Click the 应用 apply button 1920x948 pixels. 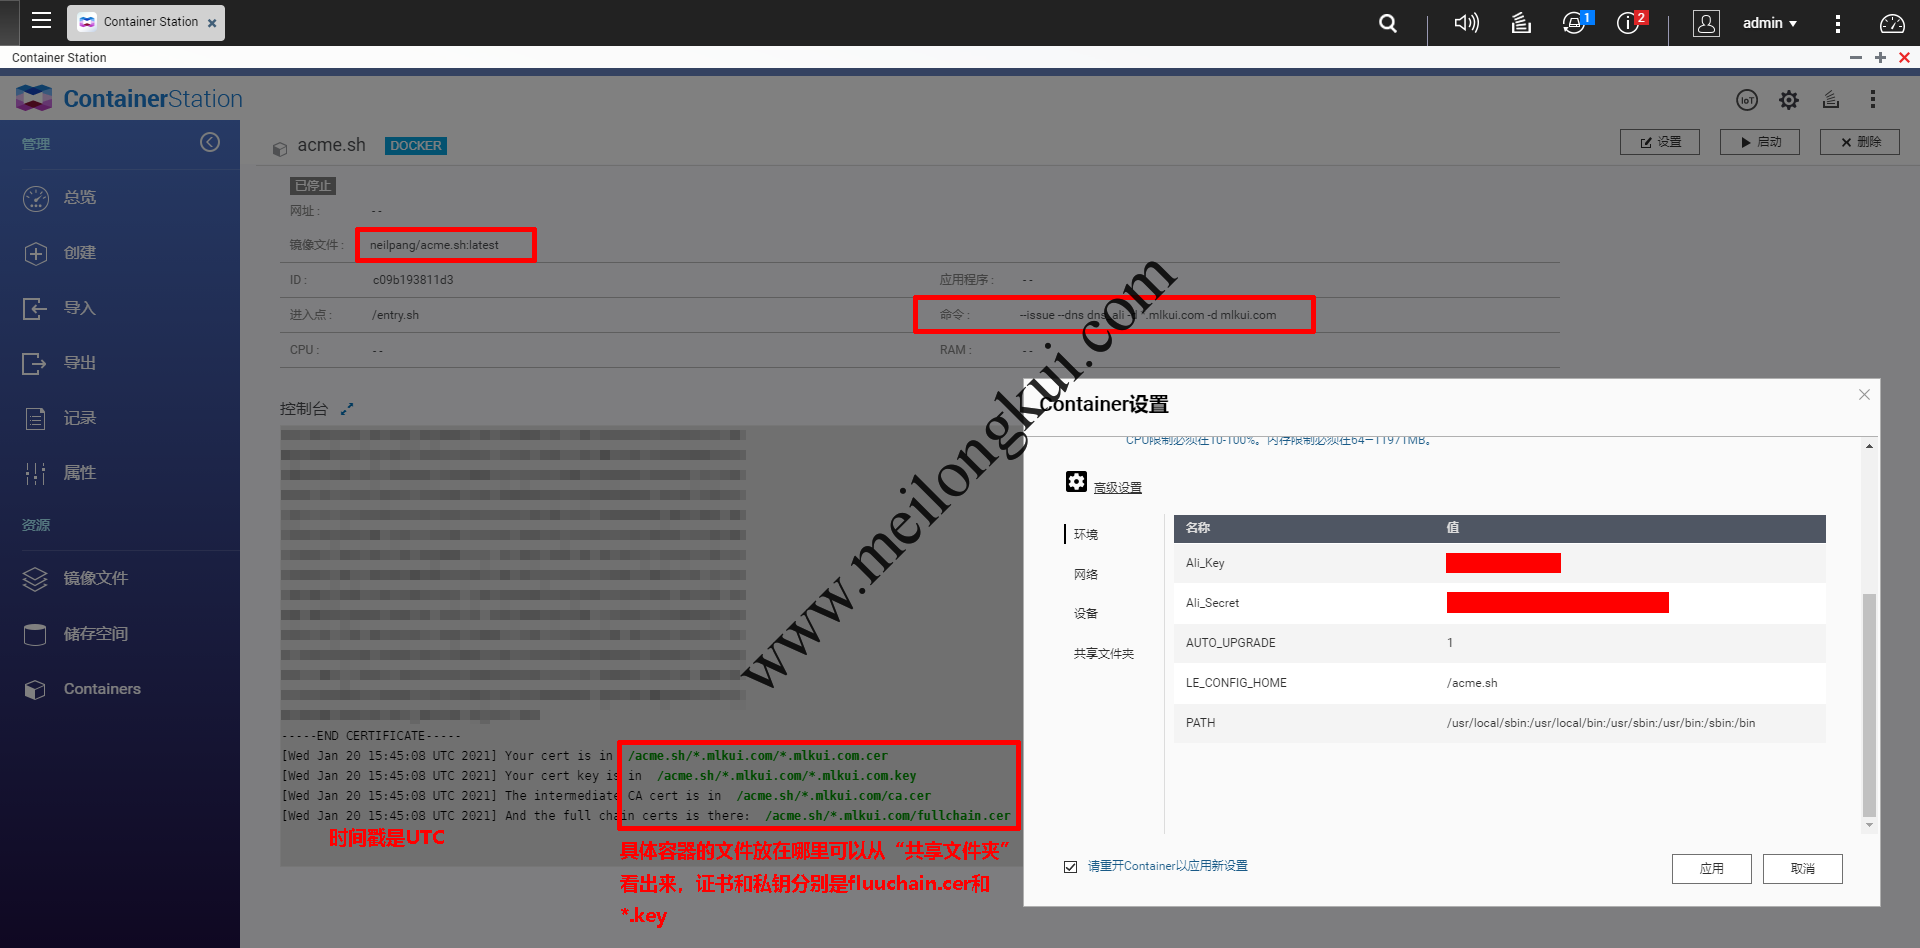(x=1711, y=868)
